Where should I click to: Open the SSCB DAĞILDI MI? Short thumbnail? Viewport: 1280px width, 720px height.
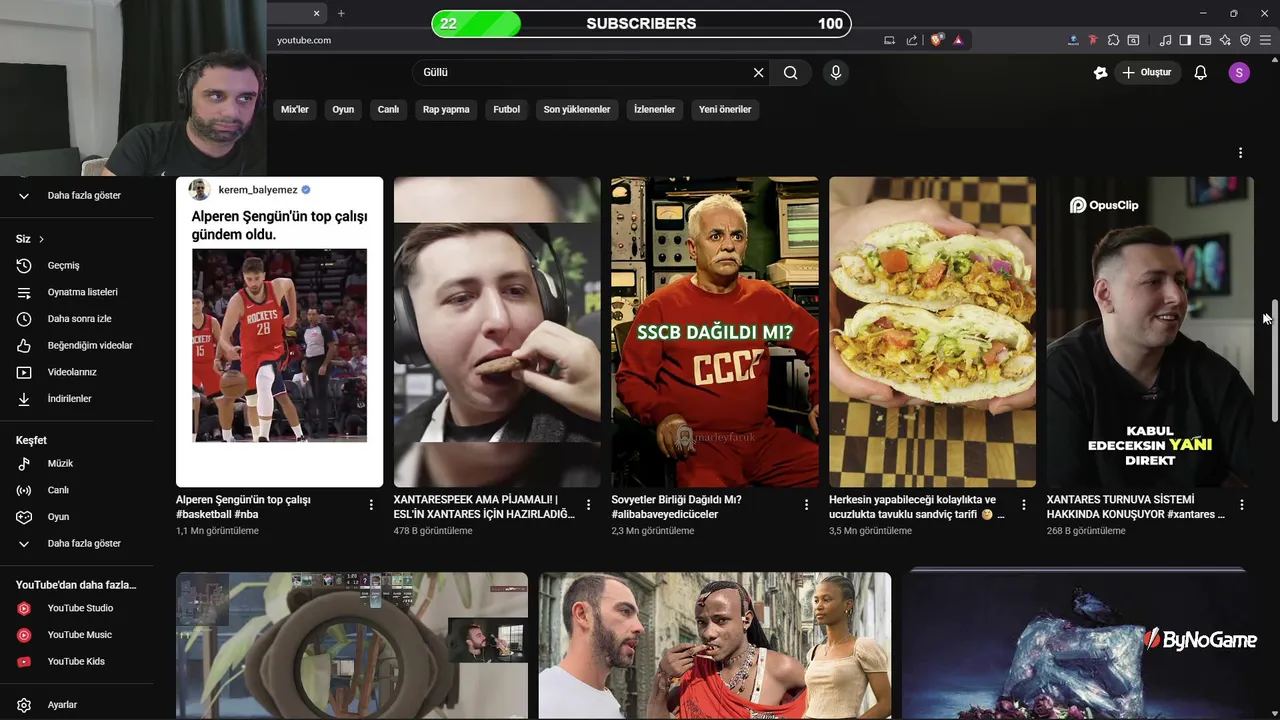[x=715, y=332]
